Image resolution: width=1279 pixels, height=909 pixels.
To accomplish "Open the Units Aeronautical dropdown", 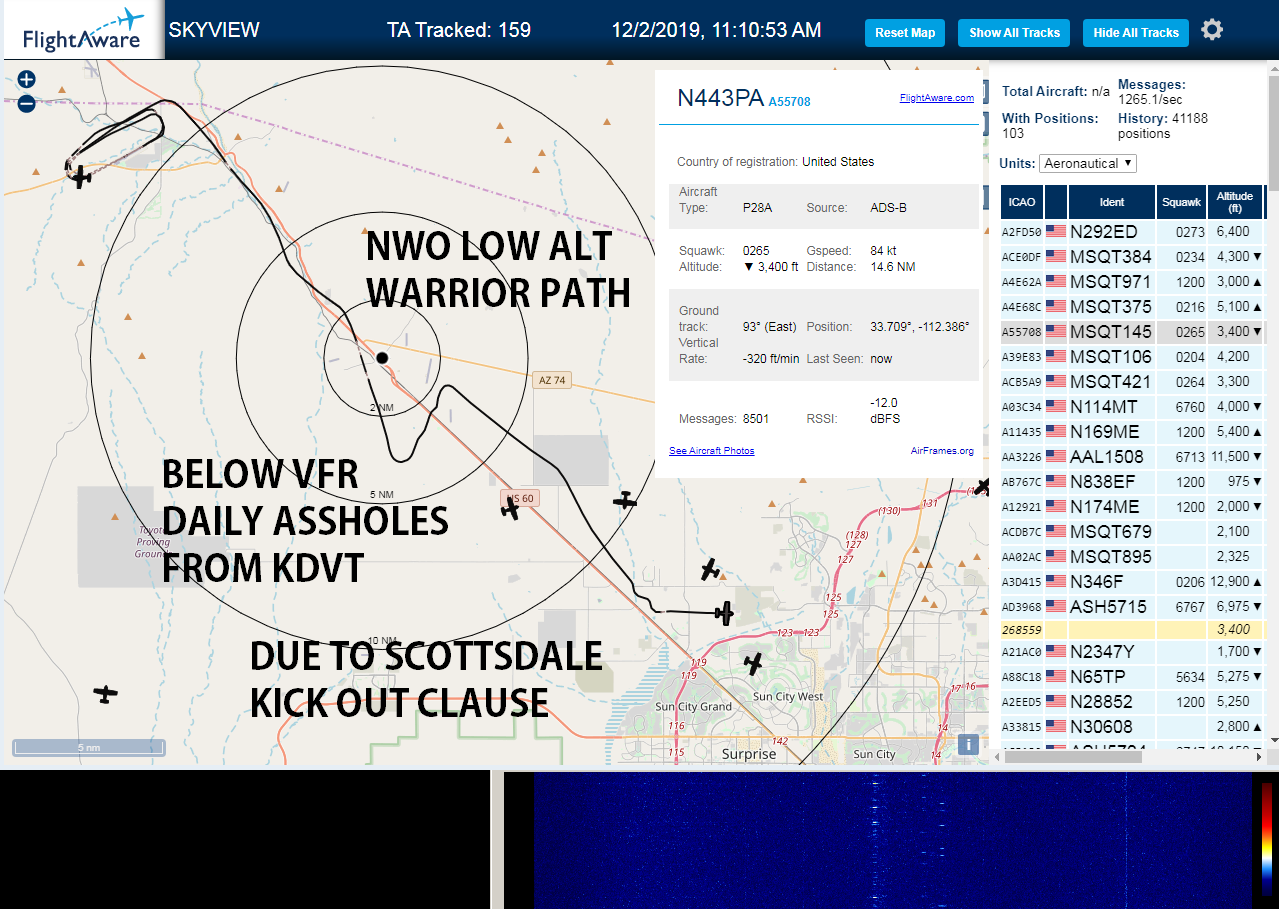I will pyautogui.click(x=1088, y=163).
